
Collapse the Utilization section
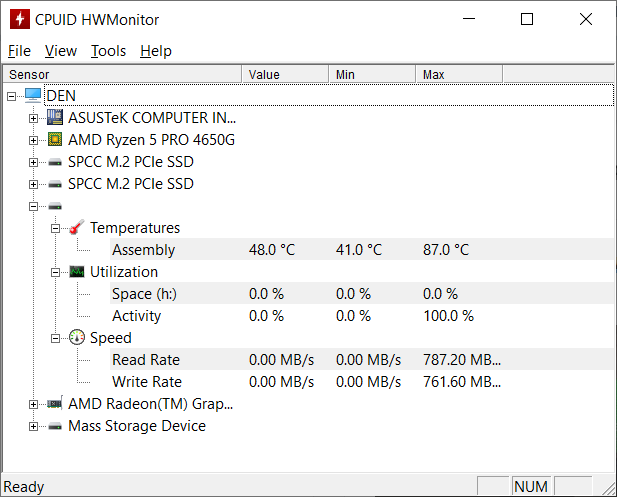click(x=55, y=272)
